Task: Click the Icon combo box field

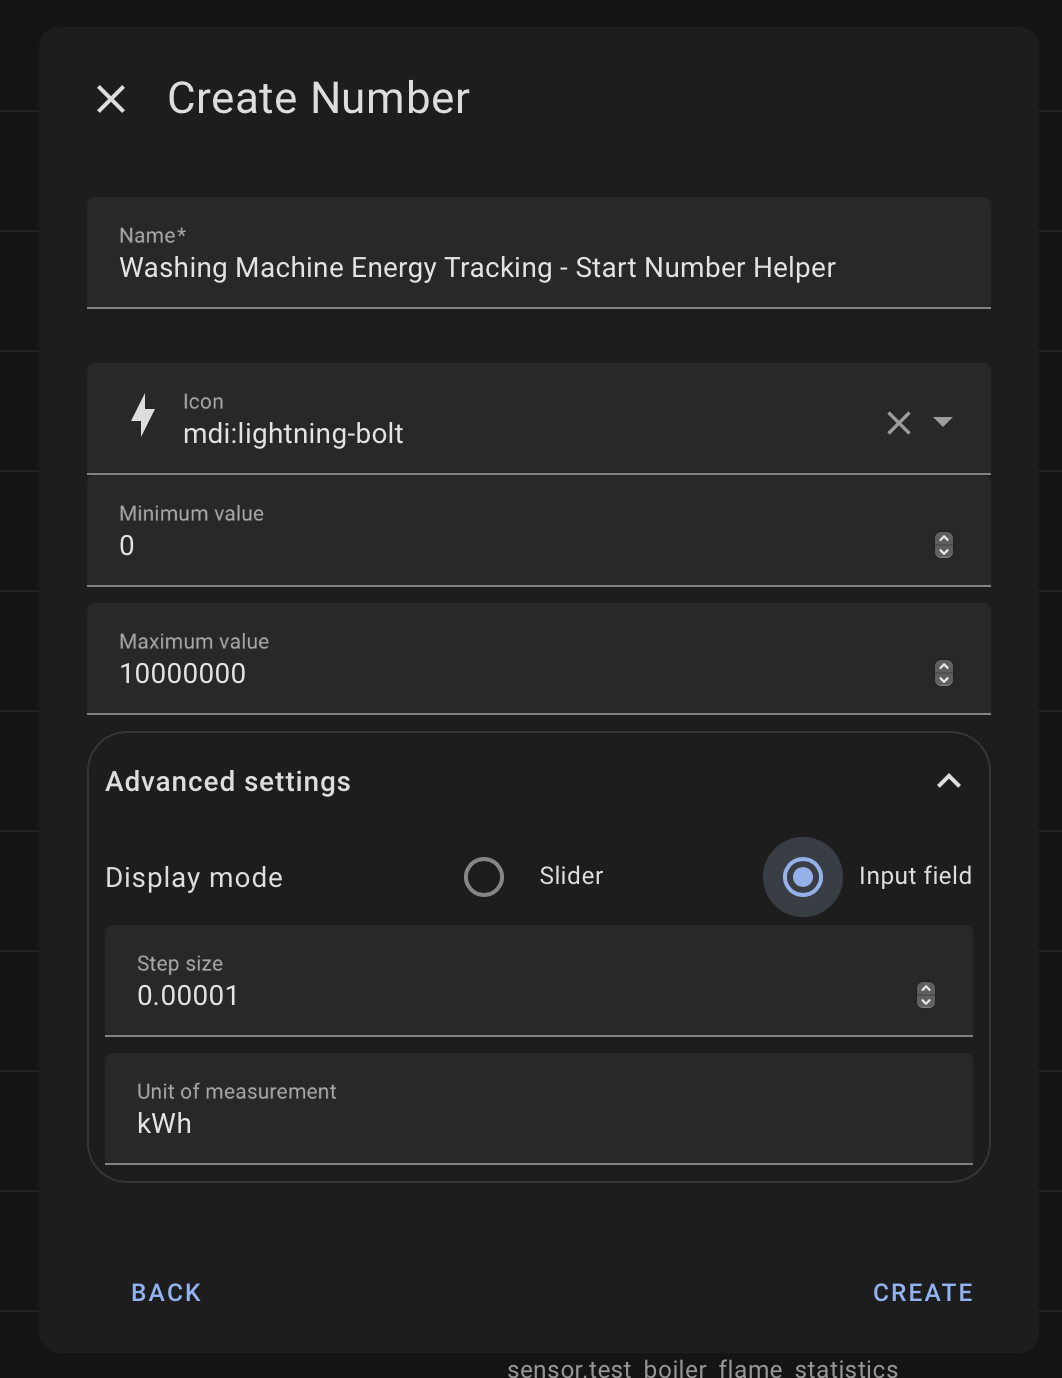Action: click(x=539, y=419)
